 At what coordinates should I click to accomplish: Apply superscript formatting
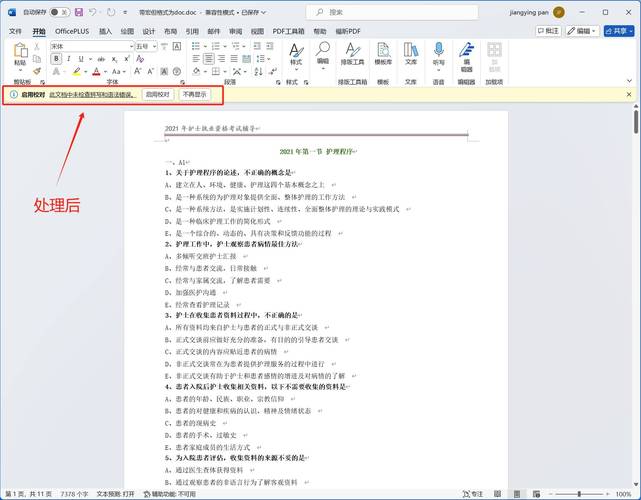(x=127, y=59)
